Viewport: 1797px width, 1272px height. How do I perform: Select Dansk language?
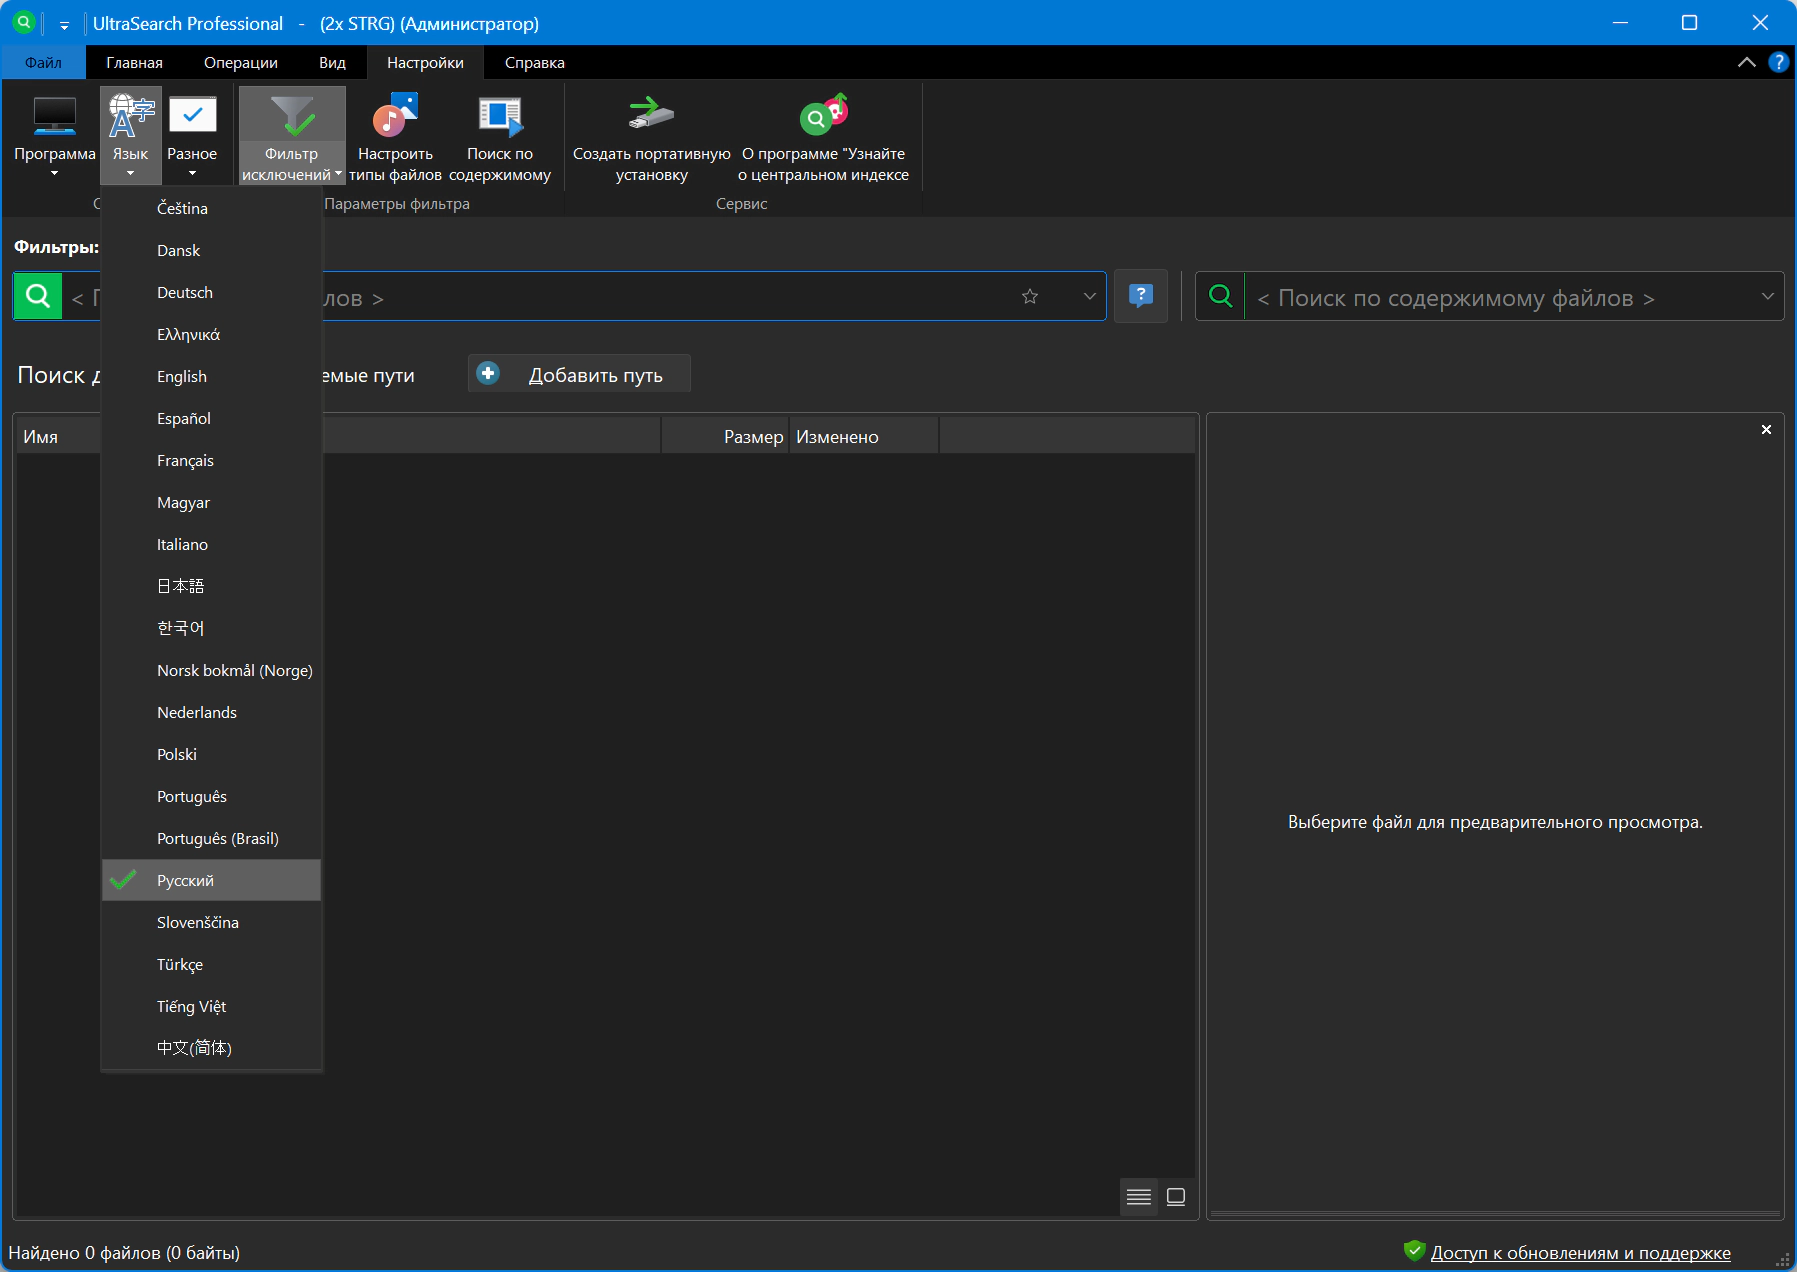tap(211, 250)
